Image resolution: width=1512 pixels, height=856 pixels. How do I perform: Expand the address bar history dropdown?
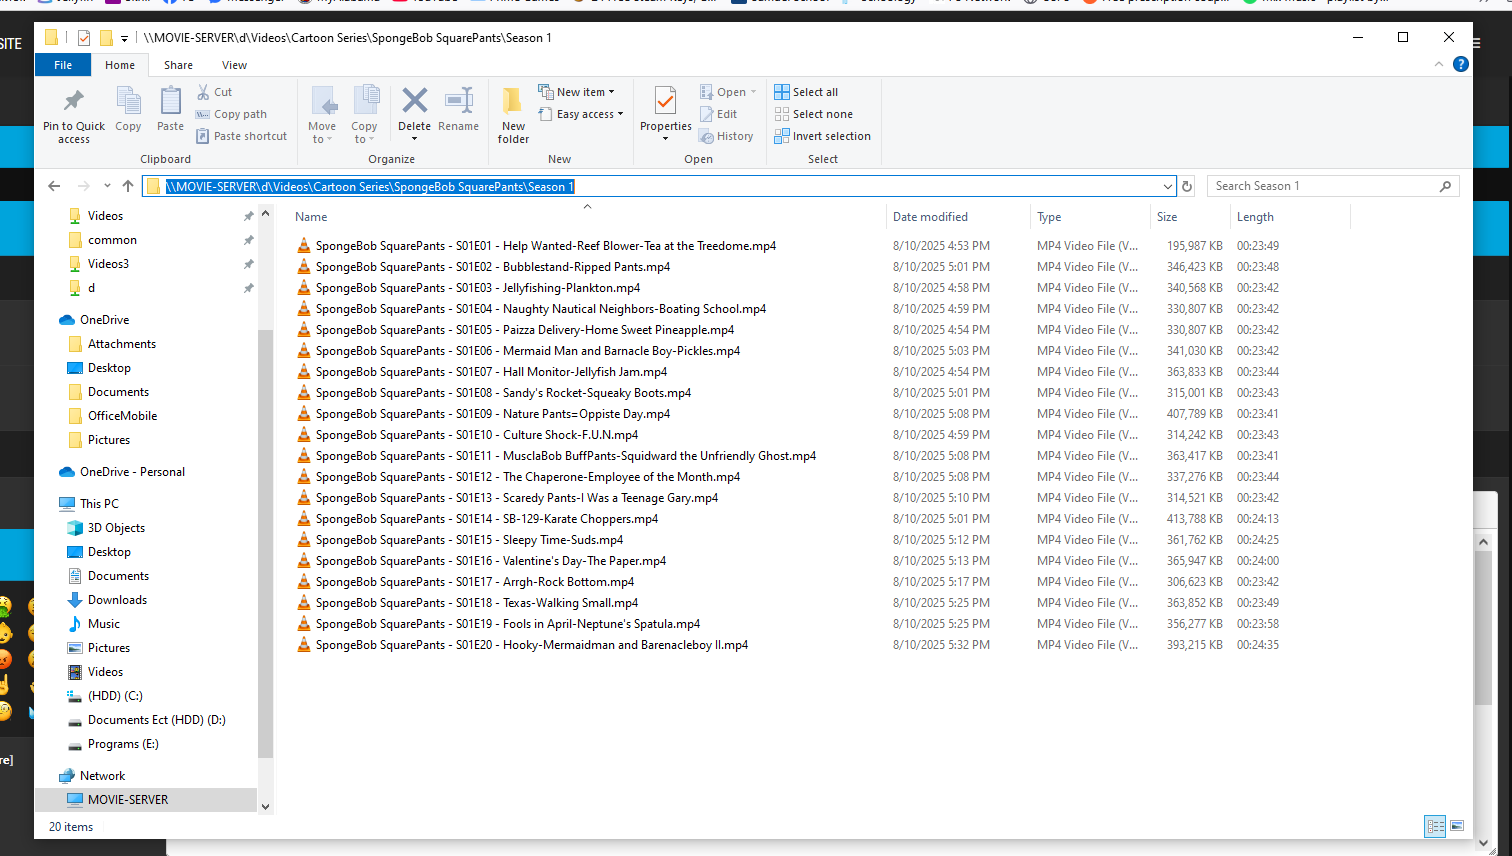click(x=1167, y=186)
